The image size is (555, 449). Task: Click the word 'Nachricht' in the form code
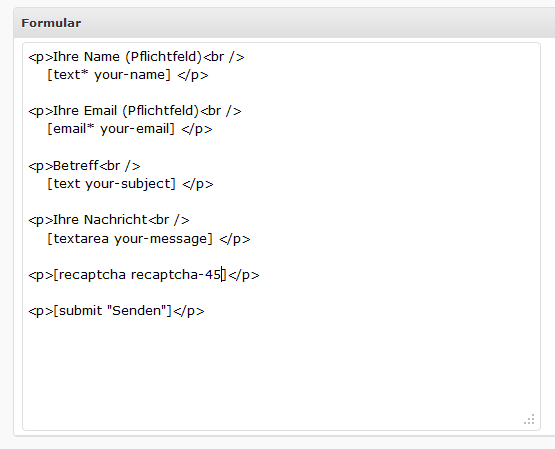point(115,220)
